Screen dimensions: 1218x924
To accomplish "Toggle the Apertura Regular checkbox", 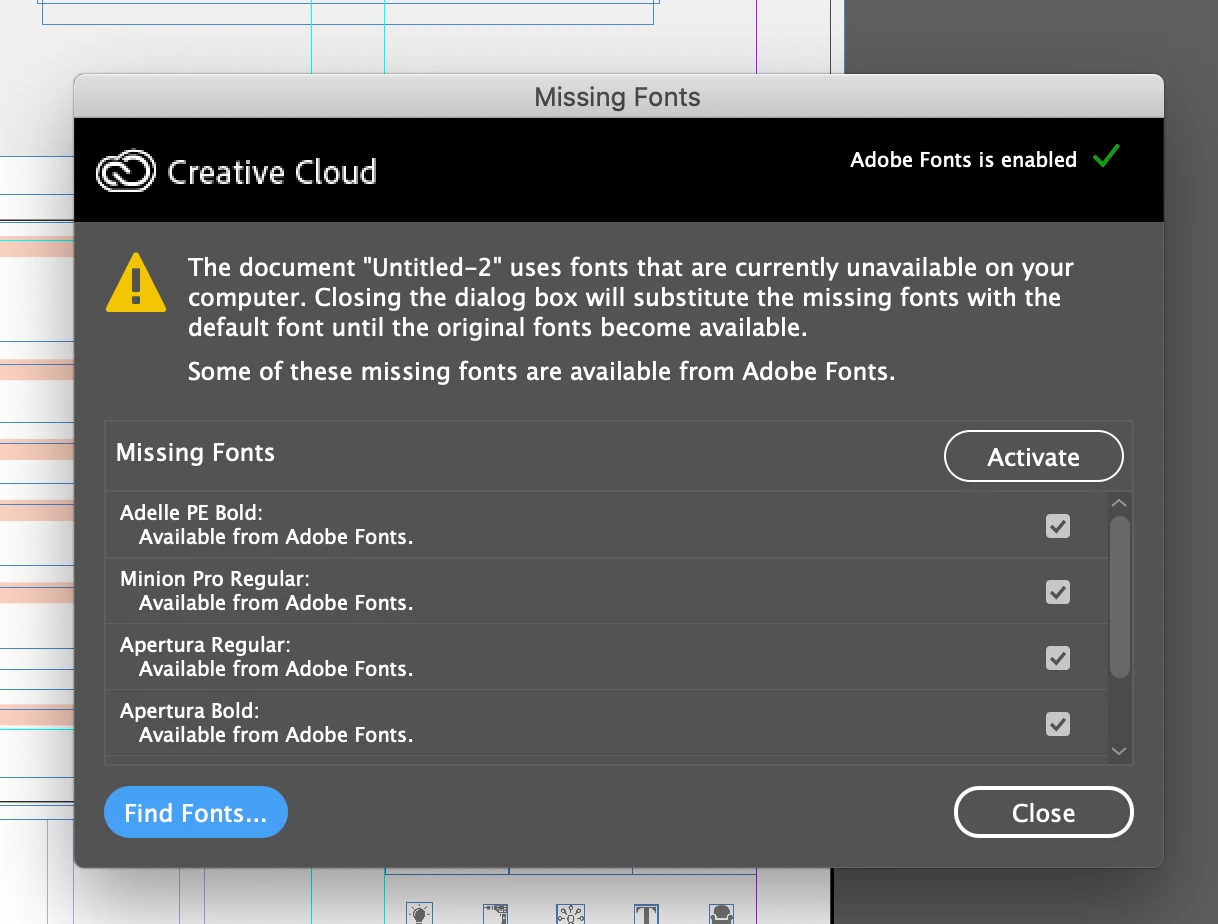I will click(1058, 658).
